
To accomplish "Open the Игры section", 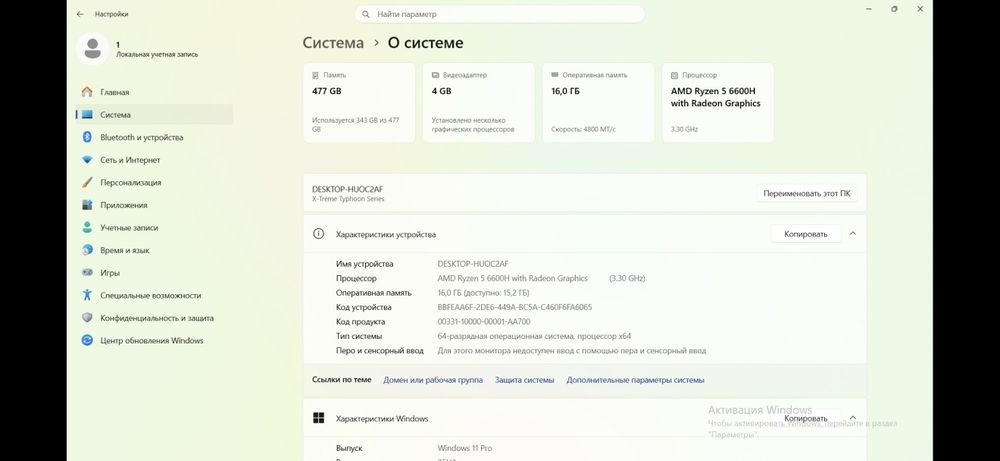I will click(154, 273).
